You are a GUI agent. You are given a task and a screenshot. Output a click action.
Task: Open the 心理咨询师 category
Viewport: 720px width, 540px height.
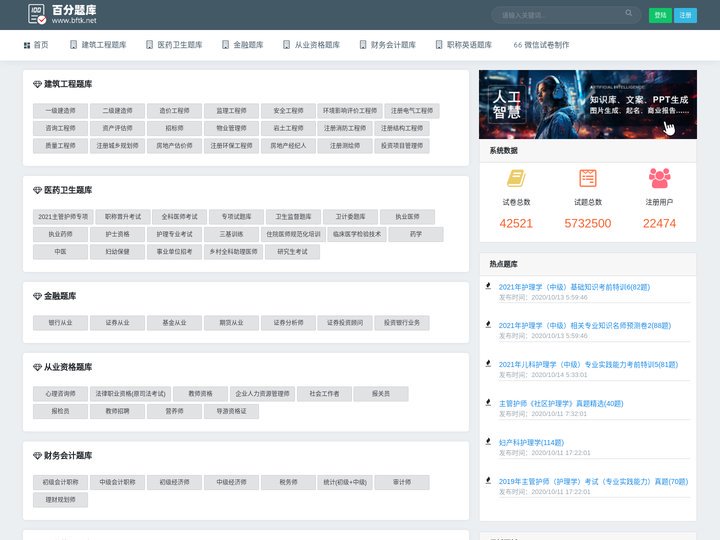[x=60, y=394]
